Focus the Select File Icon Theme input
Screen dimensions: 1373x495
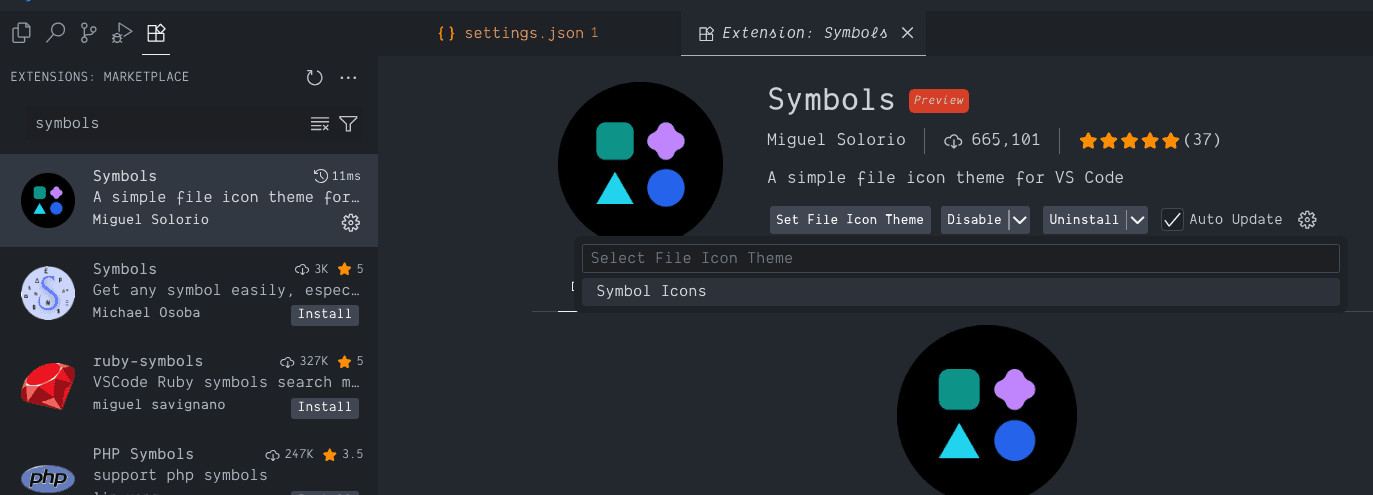pos(960,258)
